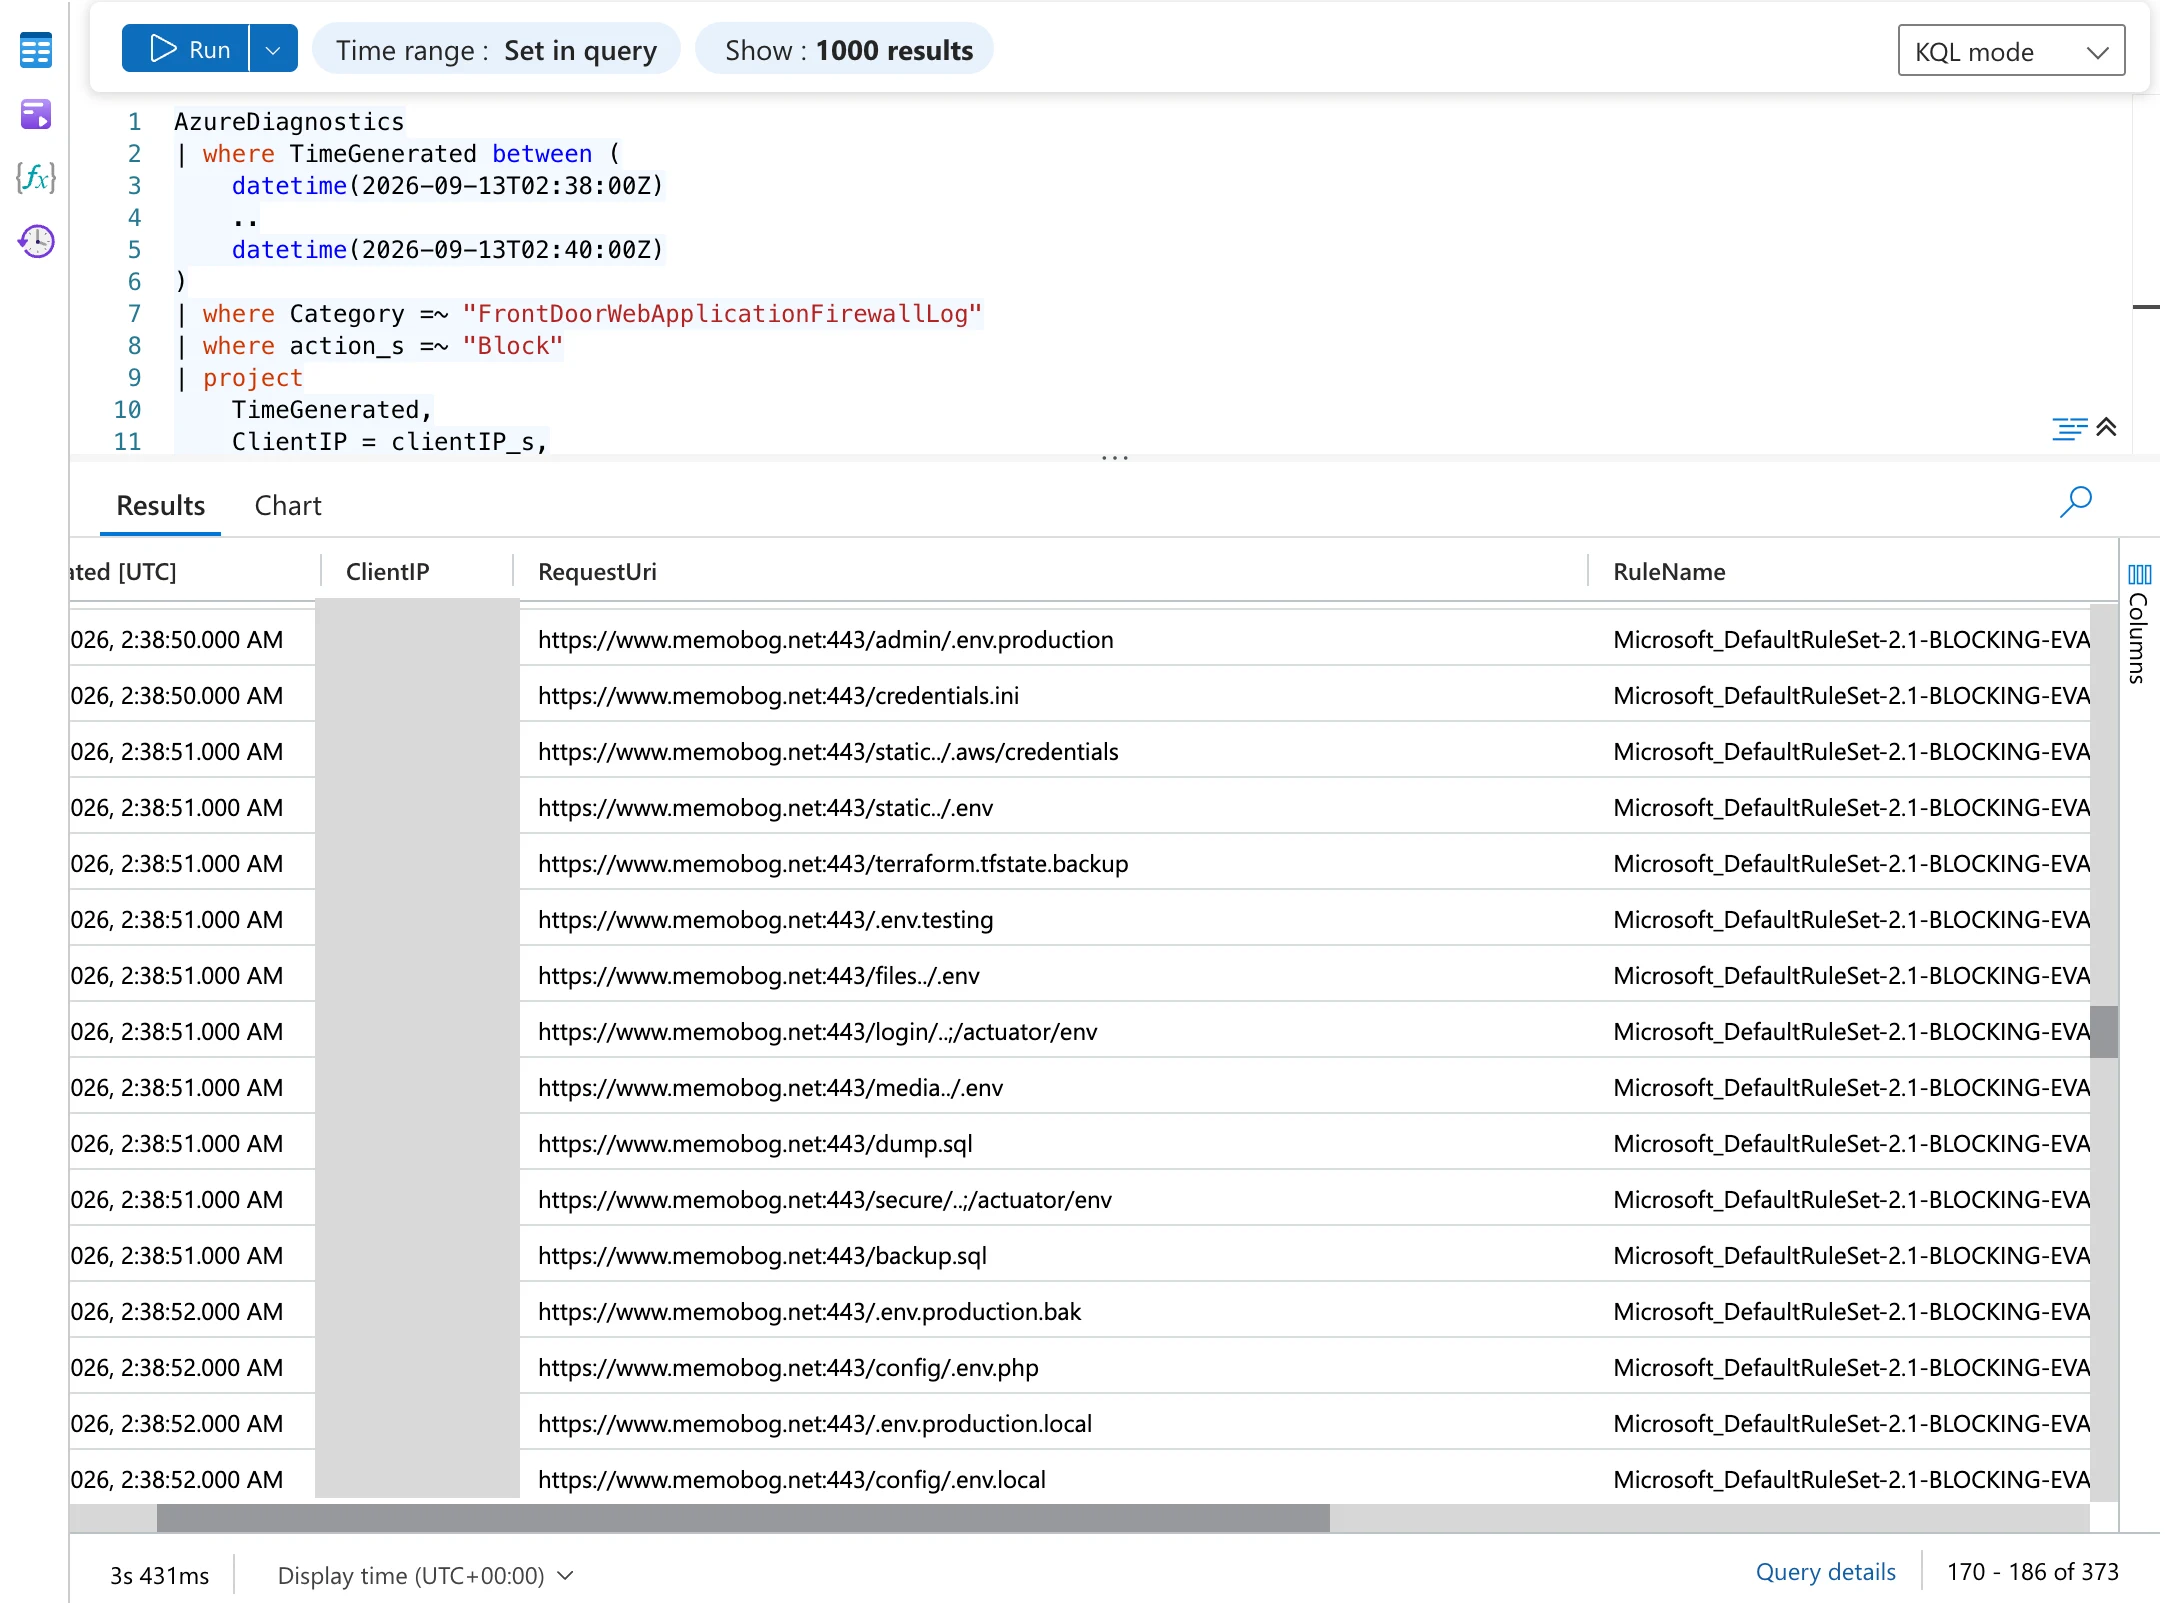Click the format query icon
The width and height of the screenshot is (2165, 1603).
(2069, 428)
